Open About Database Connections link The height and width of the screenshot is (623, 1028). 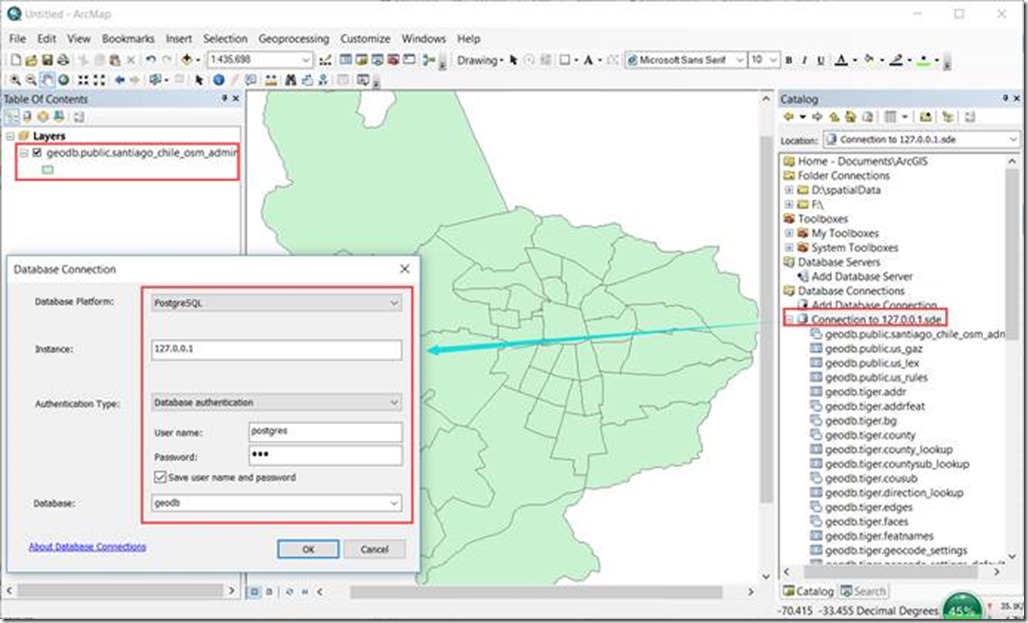click(87, 546)
